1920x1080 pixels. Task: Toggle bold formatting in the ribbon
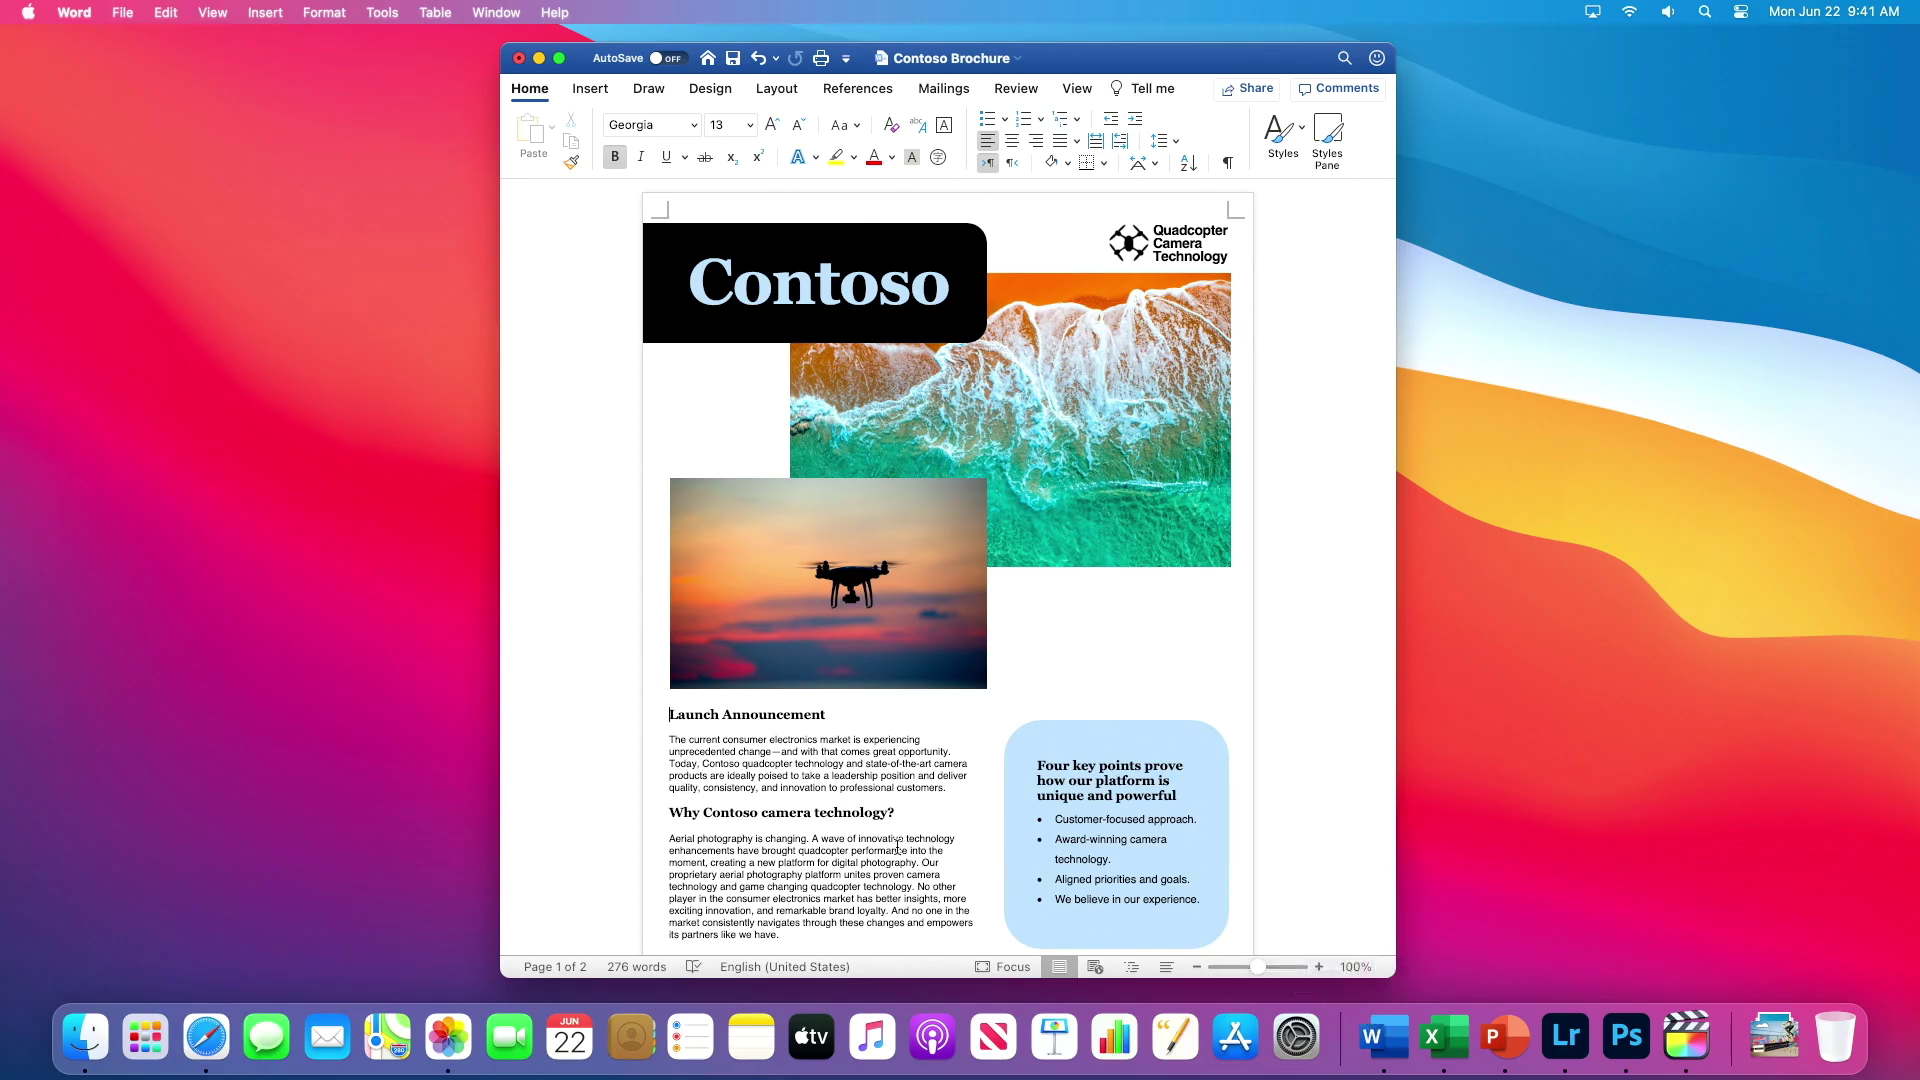click(614, 157)
